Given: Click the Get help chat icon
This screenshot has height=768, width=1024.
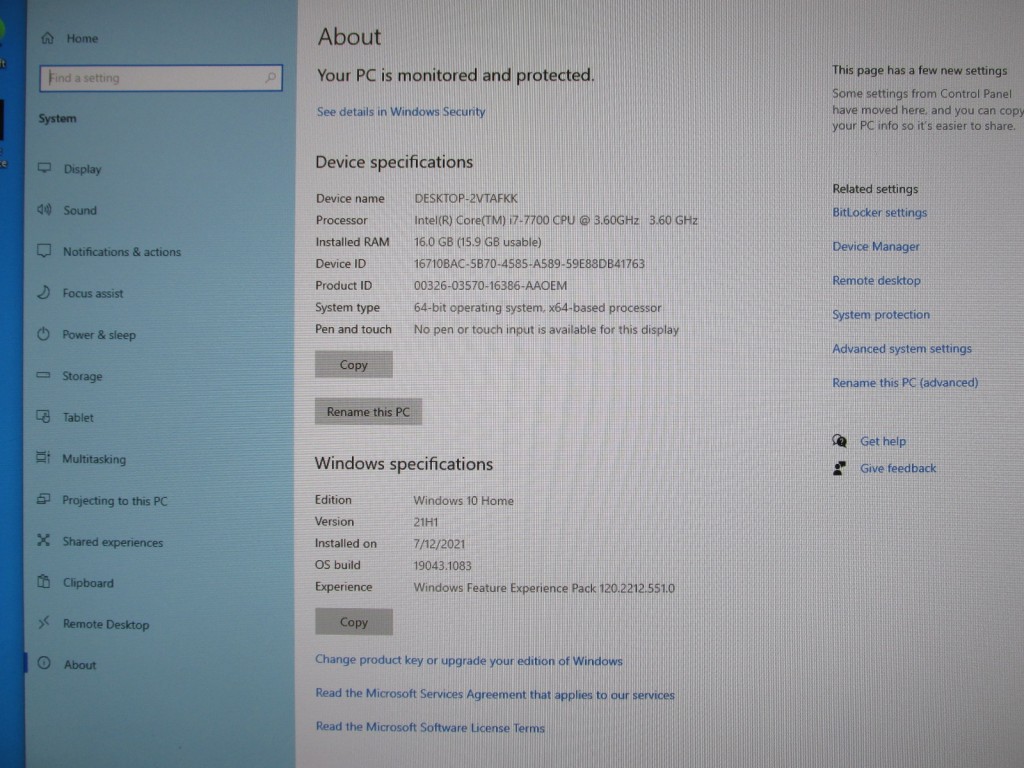Looking at the screenshot, I should coord(840,441).
